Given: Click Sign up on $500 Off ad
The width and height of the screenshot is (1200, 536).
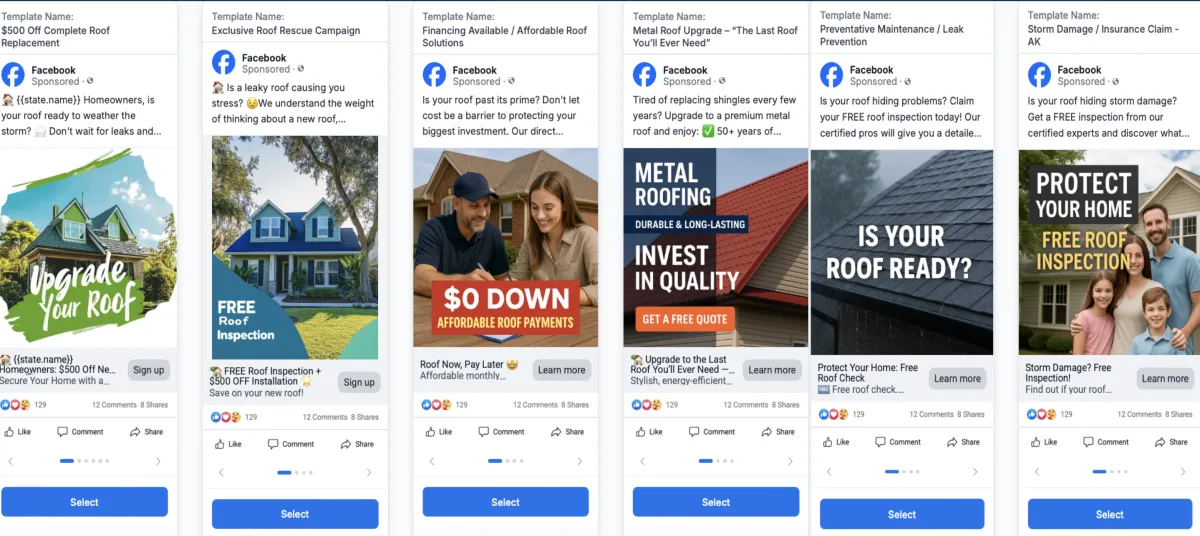Looking at the screenshot, I should 149,370.
